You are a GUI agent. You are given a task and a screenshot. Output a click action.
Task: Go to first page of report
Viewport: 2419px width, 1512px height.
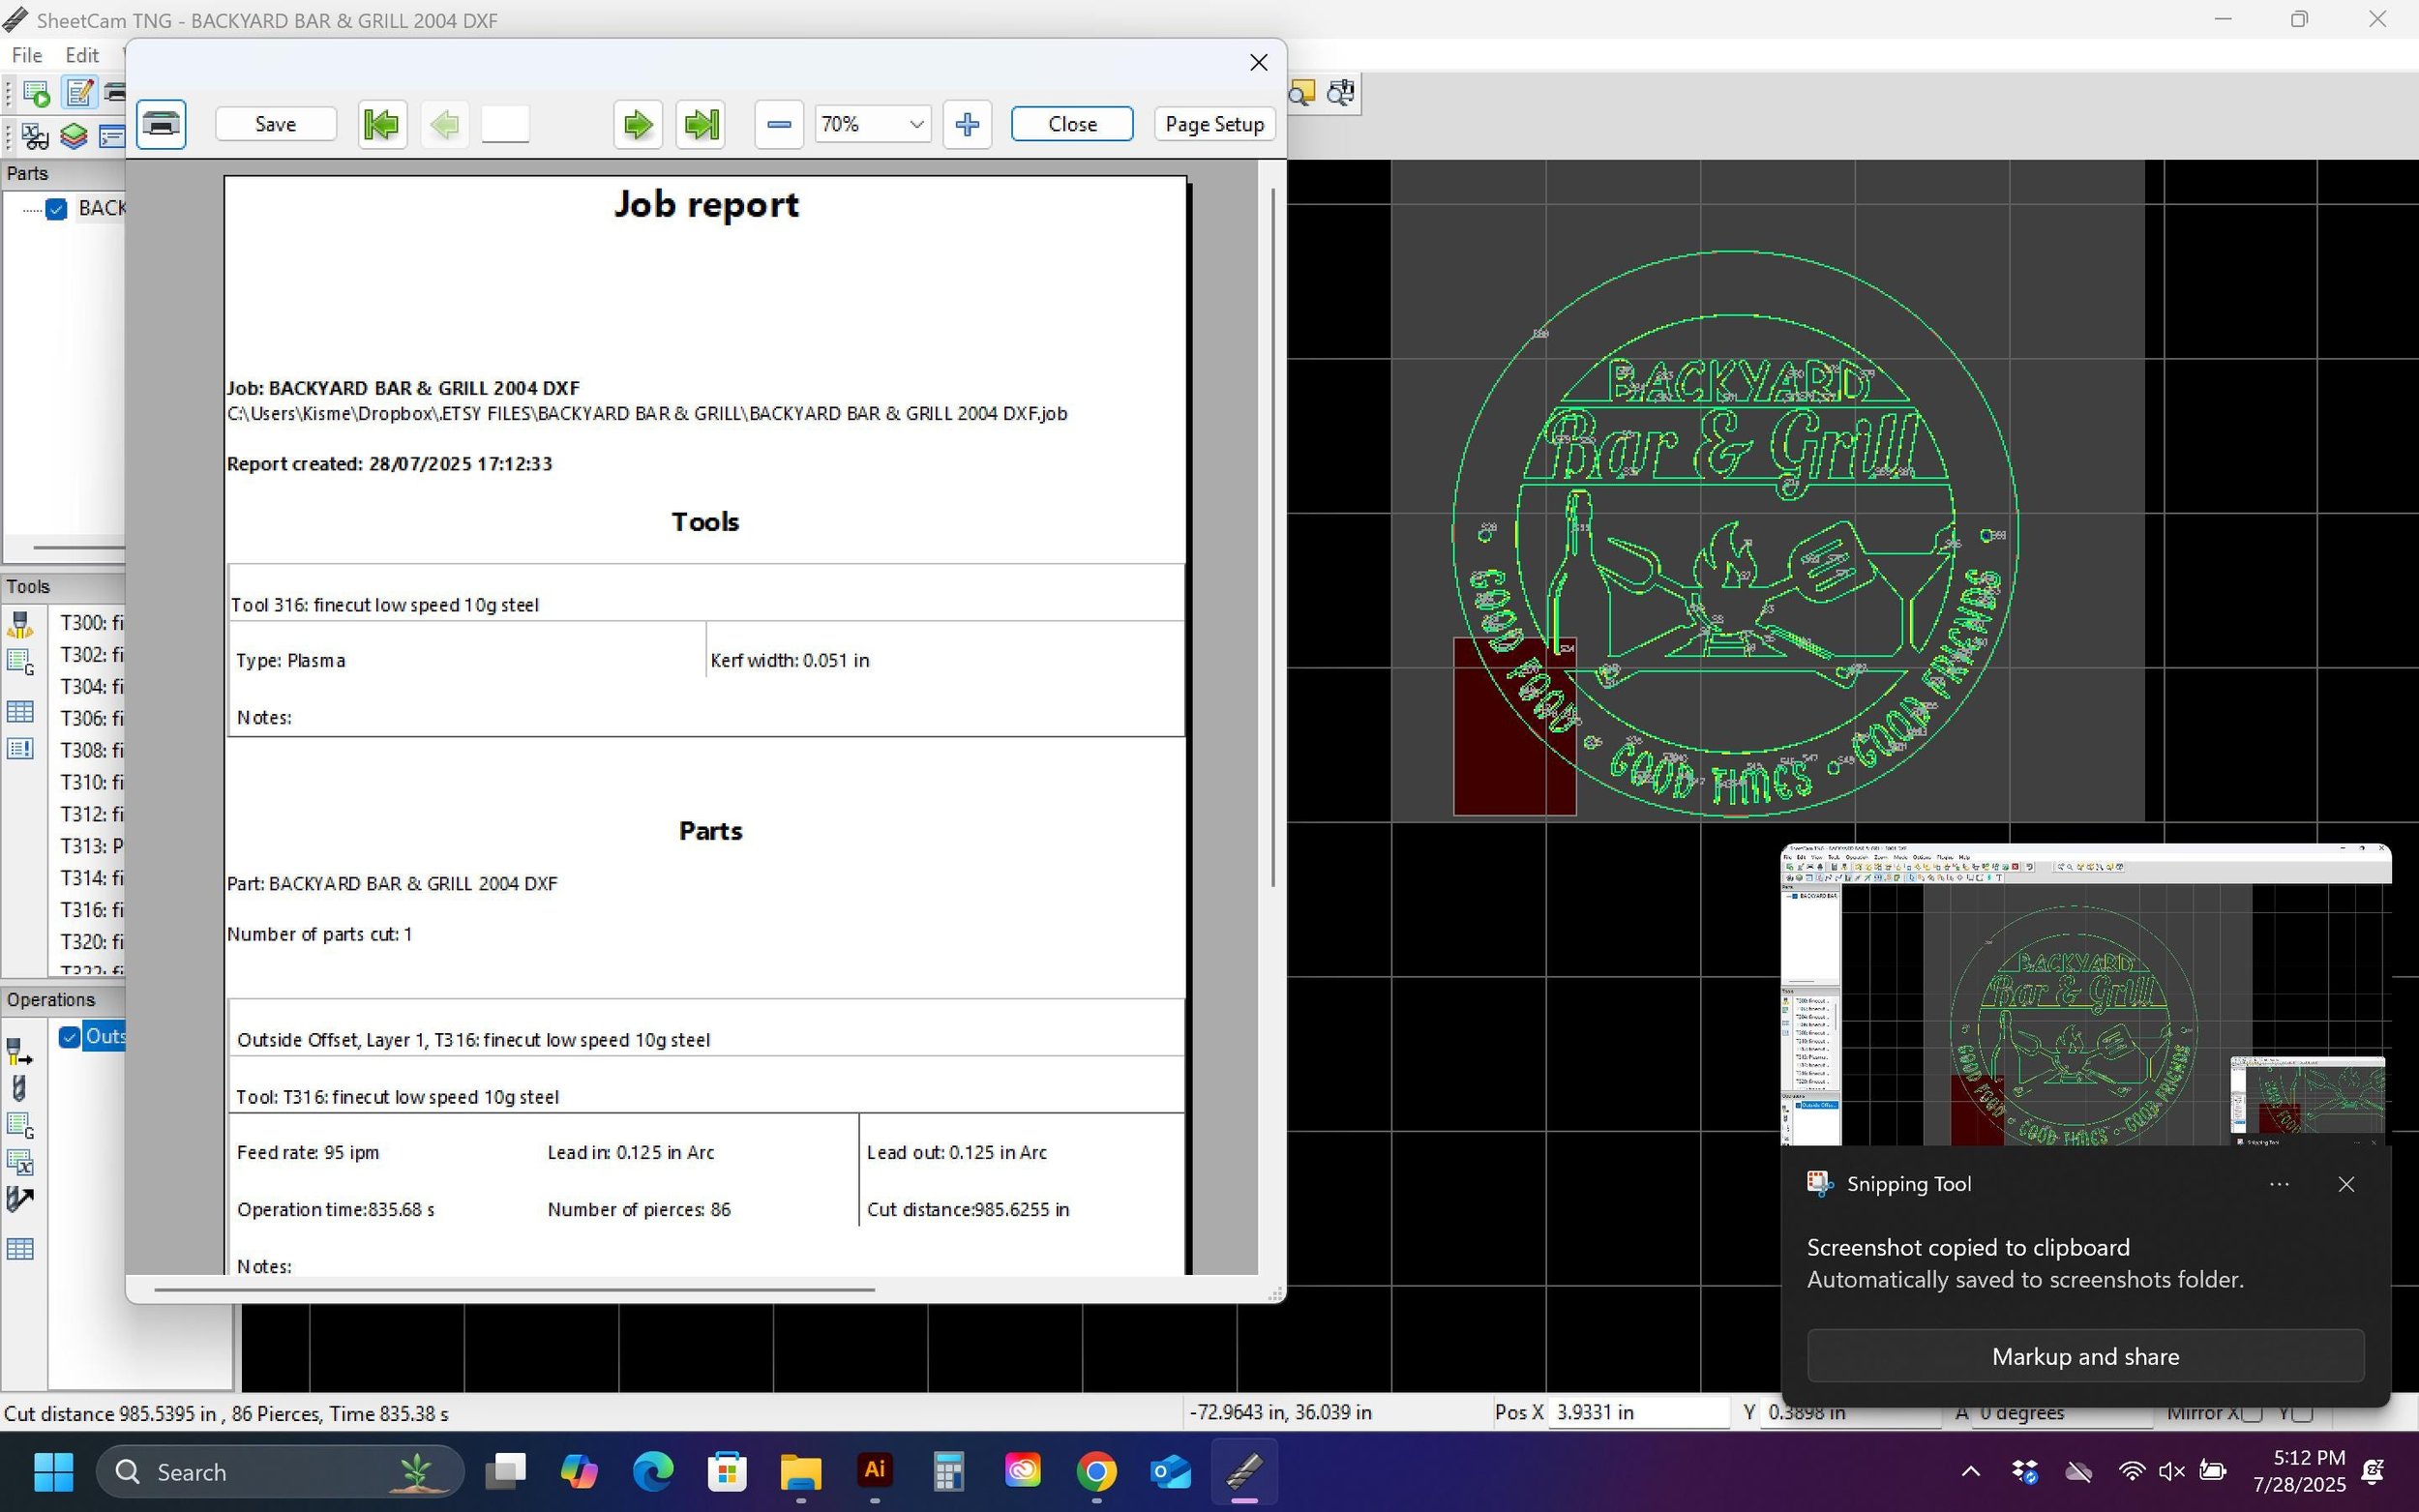click(x=382, y=124)
